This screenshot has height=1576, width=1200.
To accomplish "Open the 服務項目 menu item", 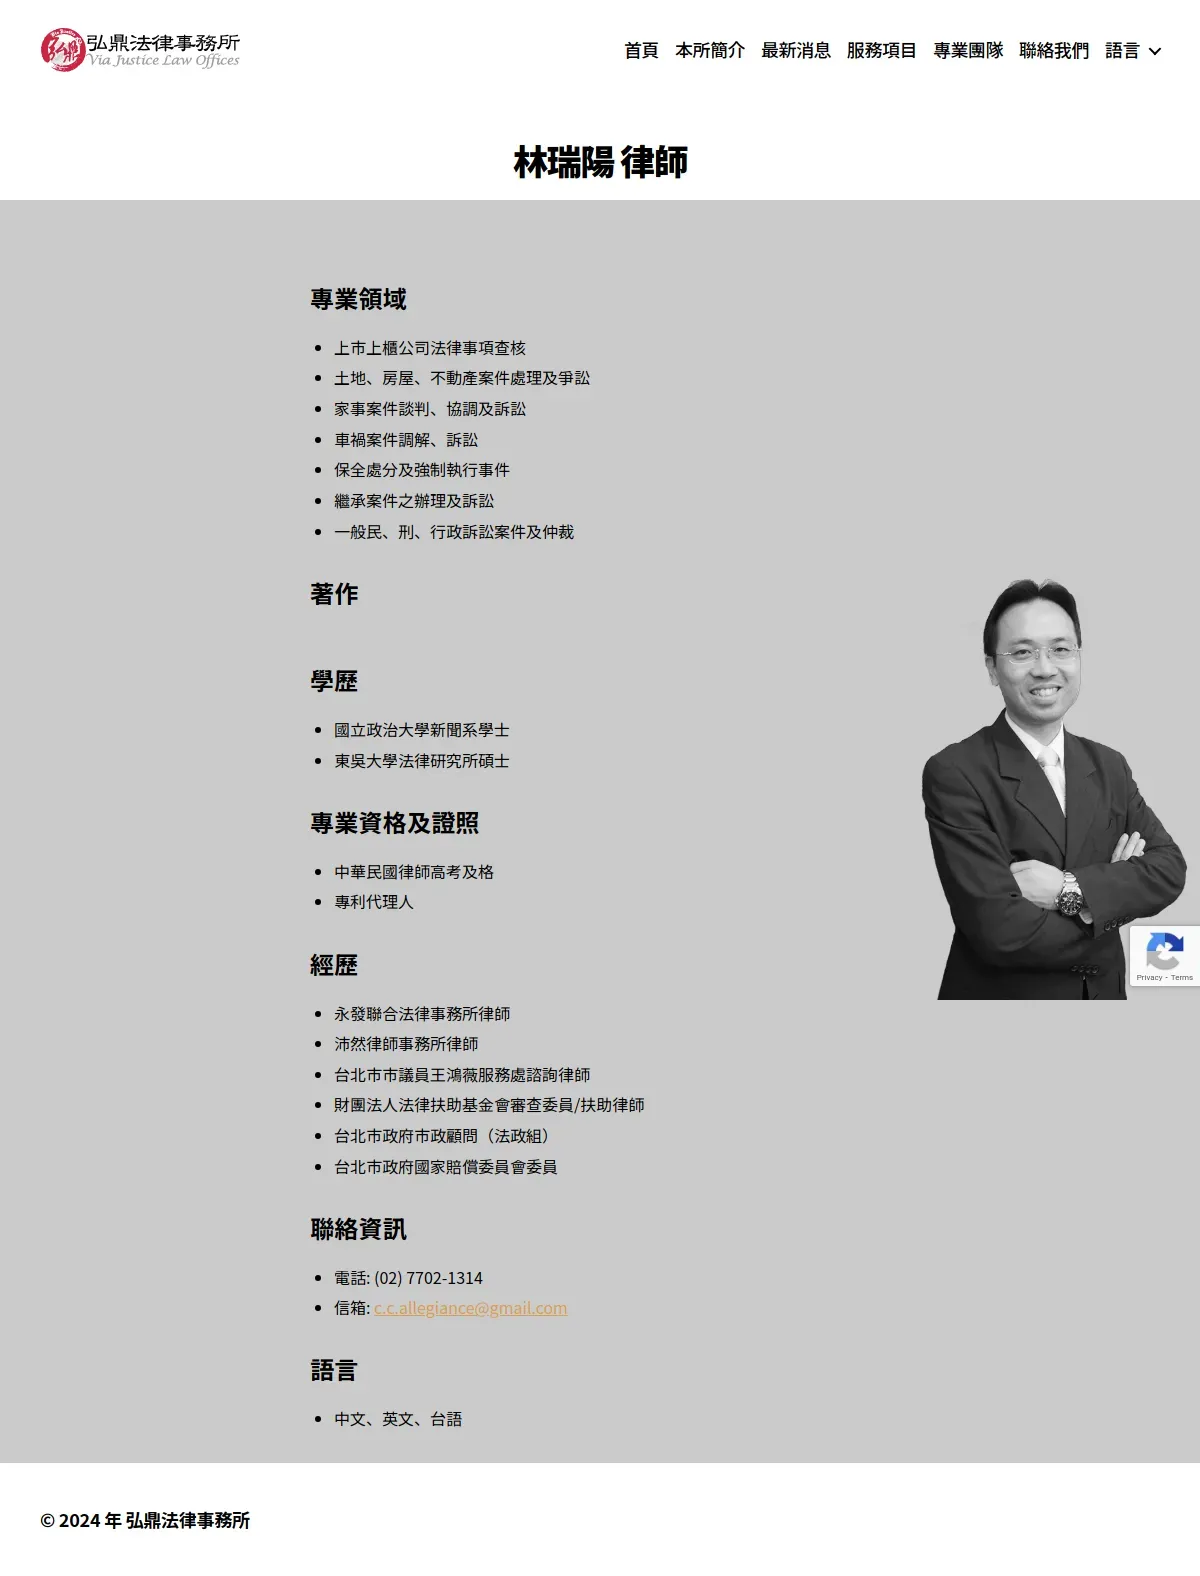I will (882, 50).
